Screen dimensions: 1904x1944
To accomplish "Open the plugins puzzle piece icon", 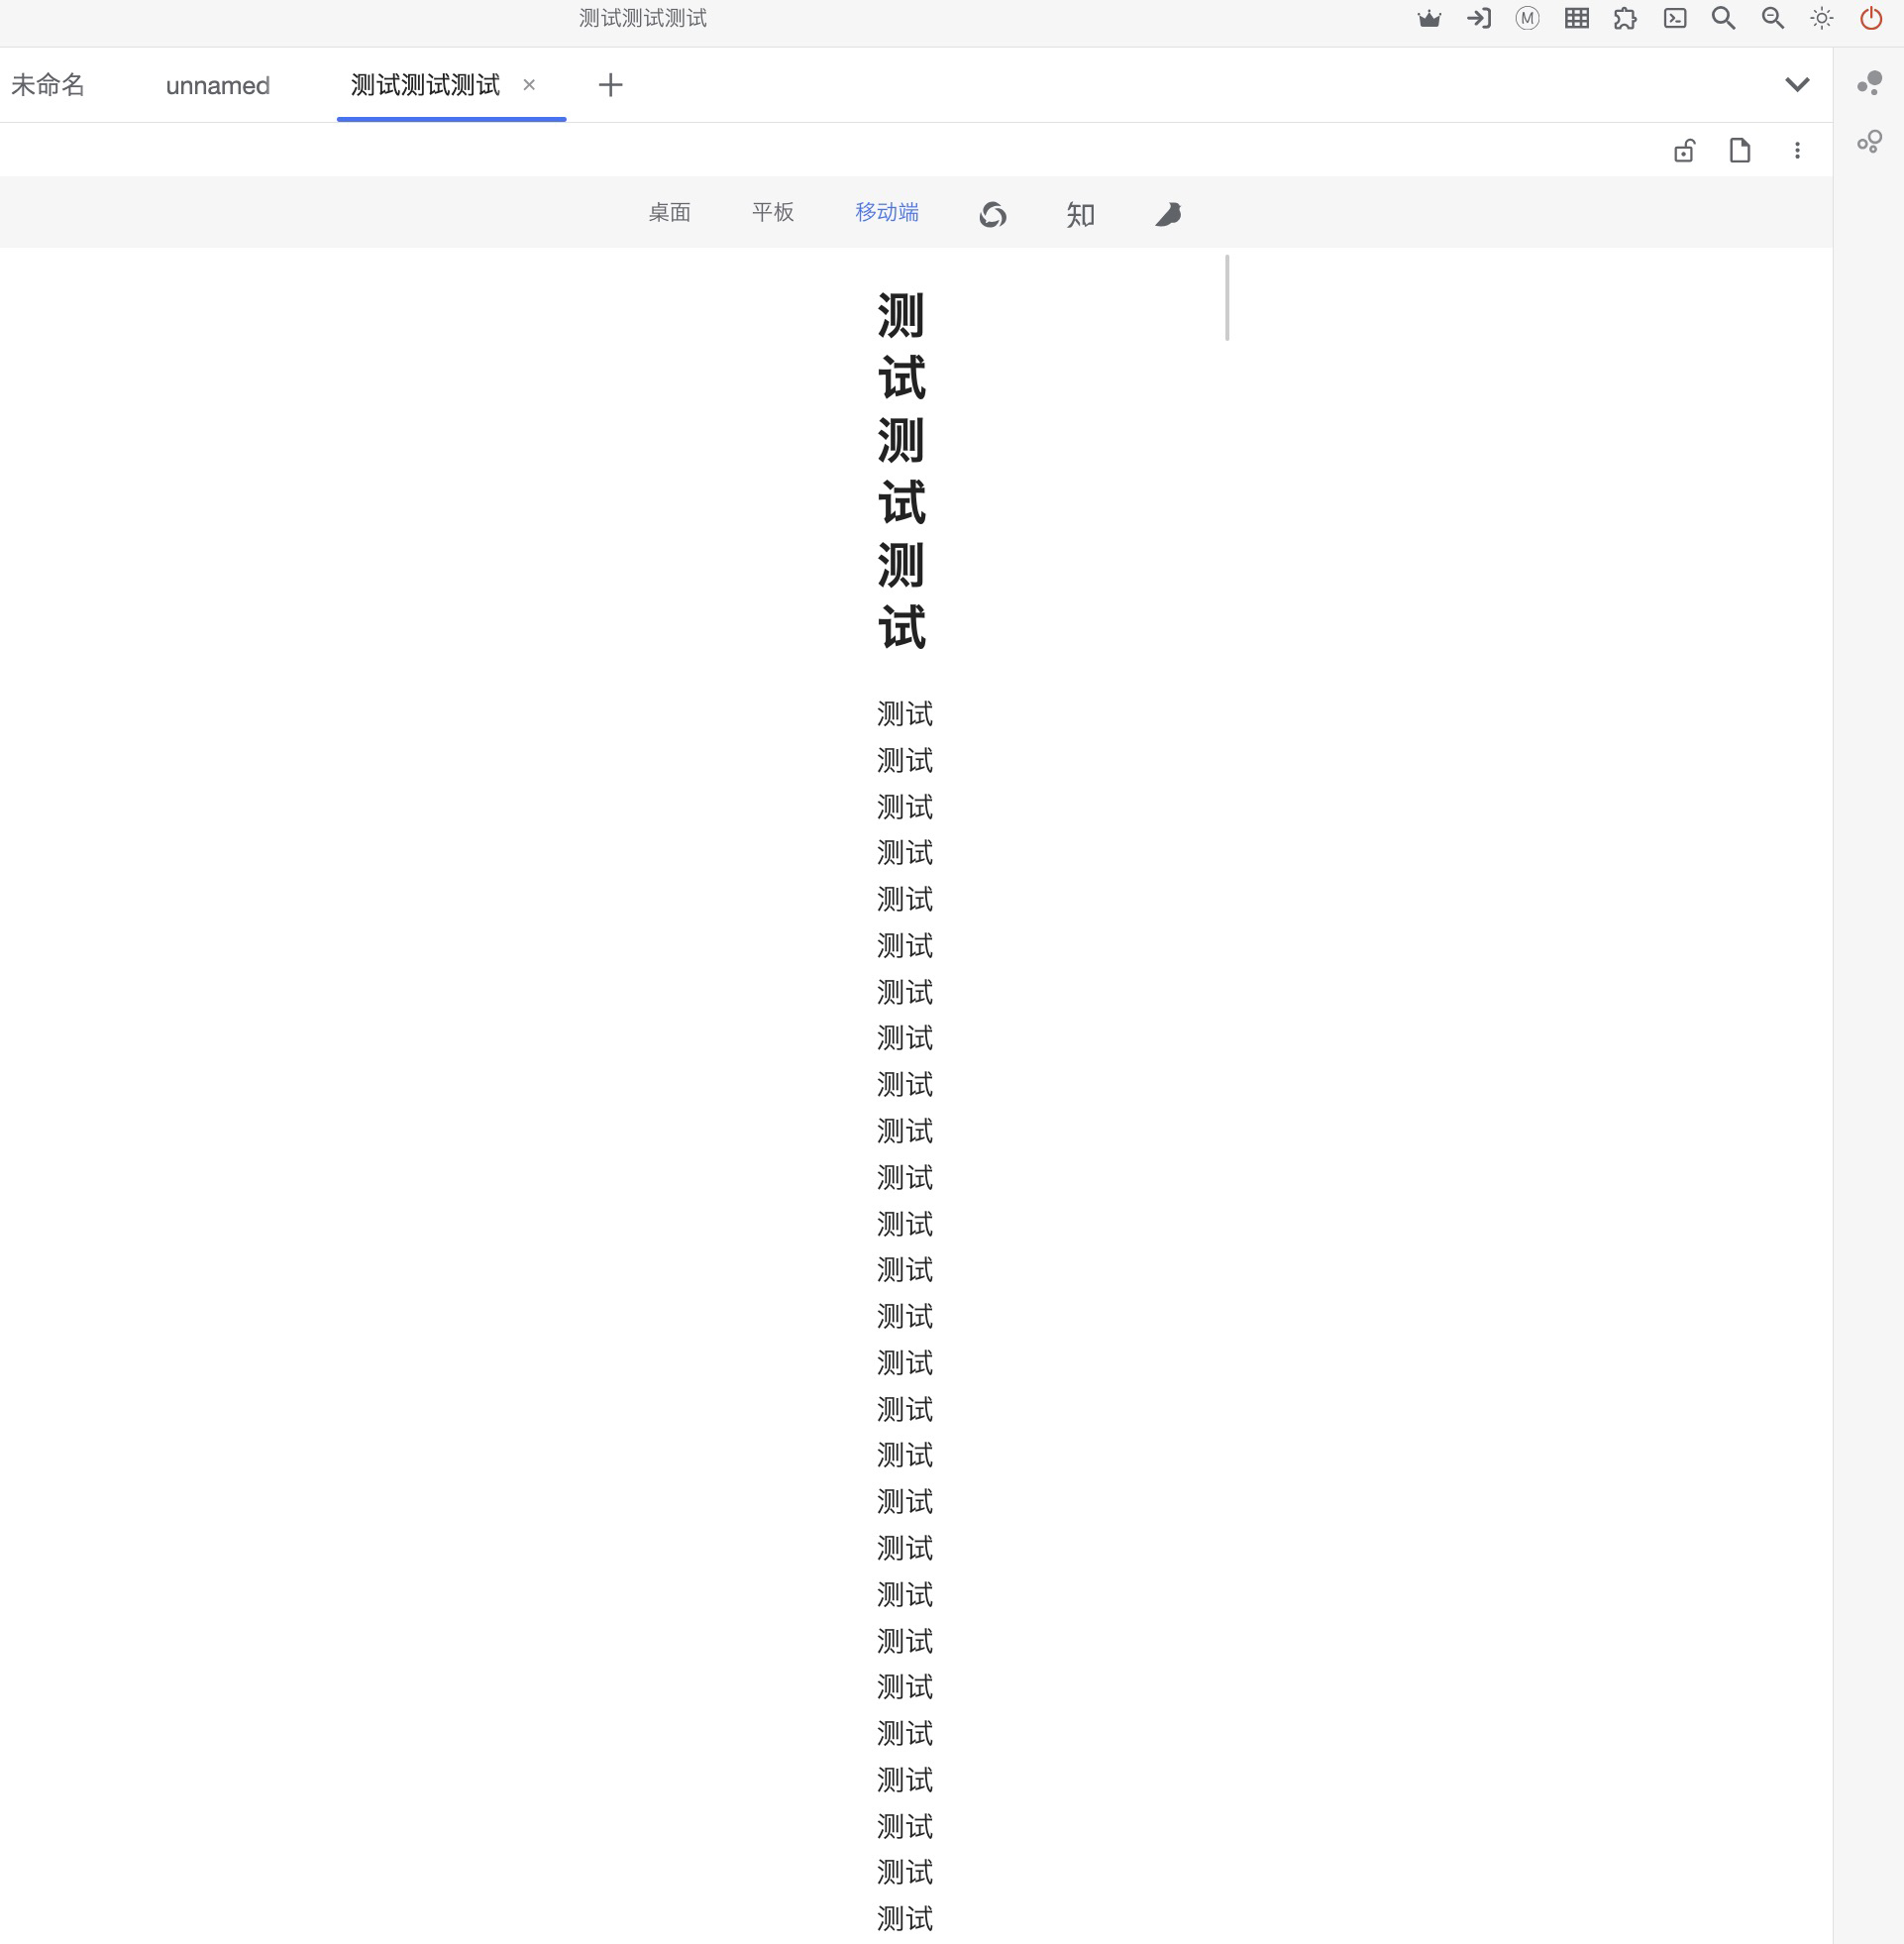I will (x=1625, y=19).
